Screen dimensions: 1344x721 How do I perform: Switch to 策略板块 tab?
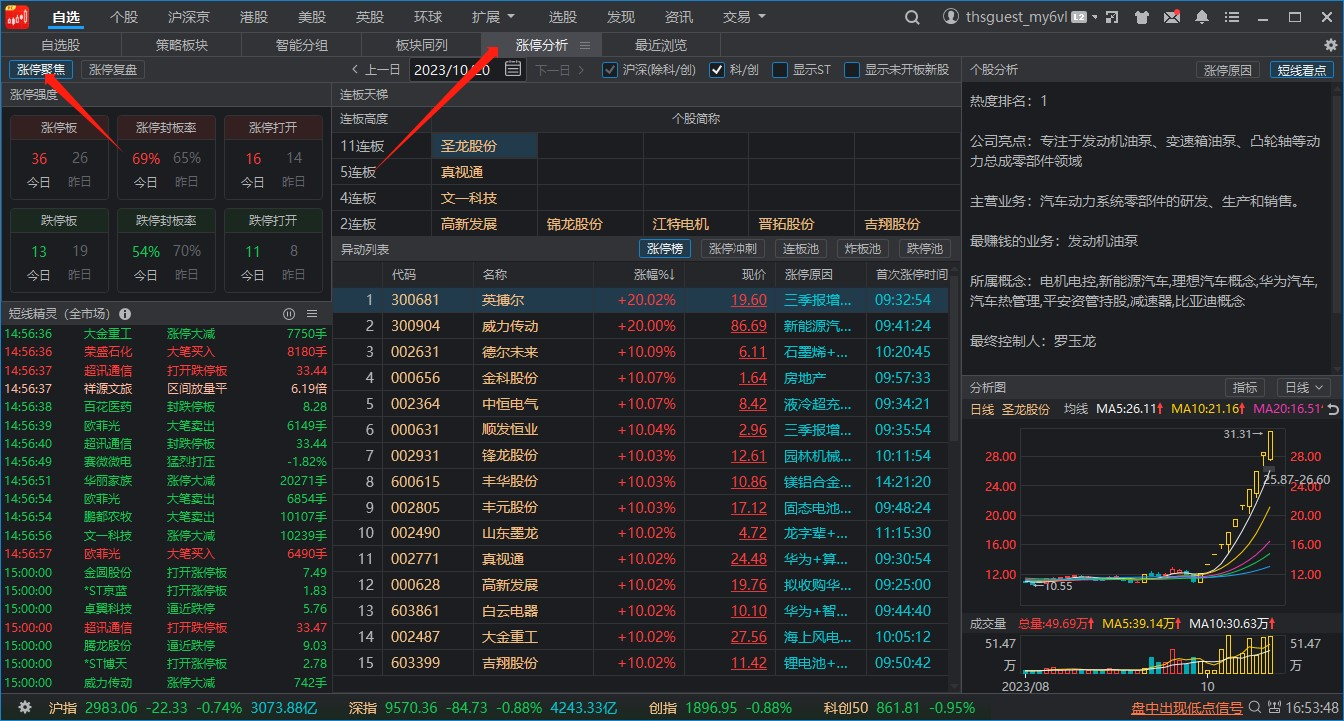[x=182, y=45]
